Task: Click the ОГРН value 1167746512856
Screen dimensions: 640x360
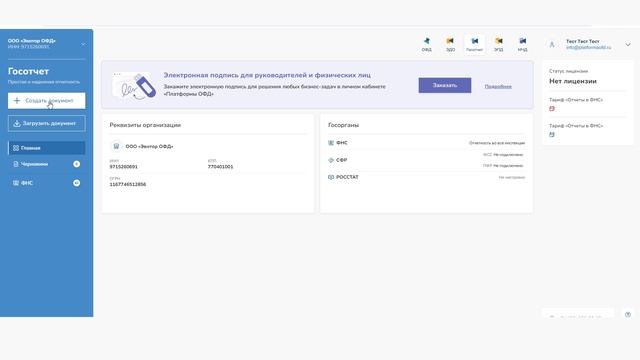Action: pyautogui.click(x=128, y=184)
